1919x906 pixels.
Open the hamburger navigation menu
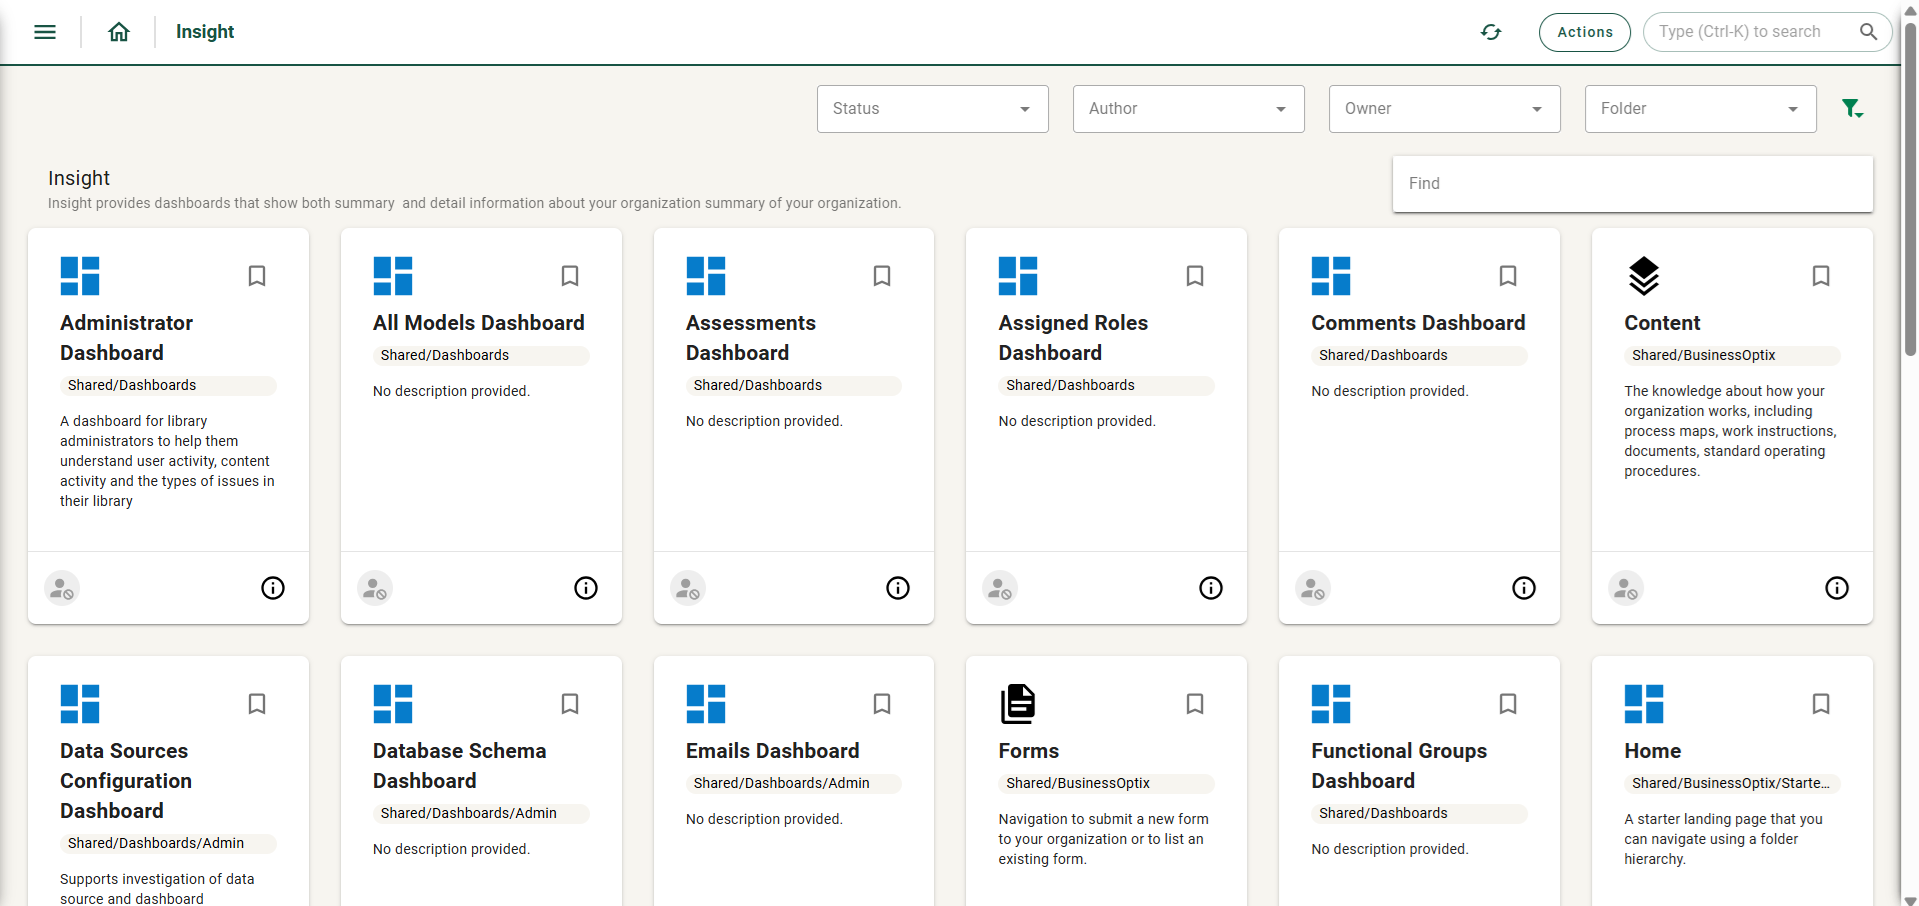pos(45,32)
